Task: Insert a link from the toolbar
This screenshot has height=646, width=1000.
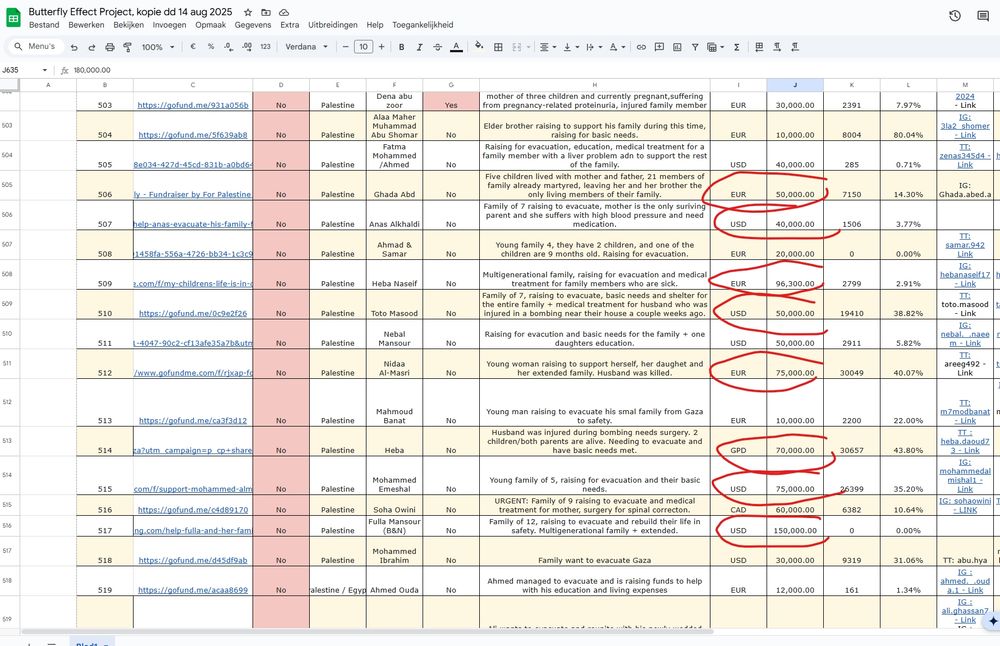Action: [x=641, y=47]
